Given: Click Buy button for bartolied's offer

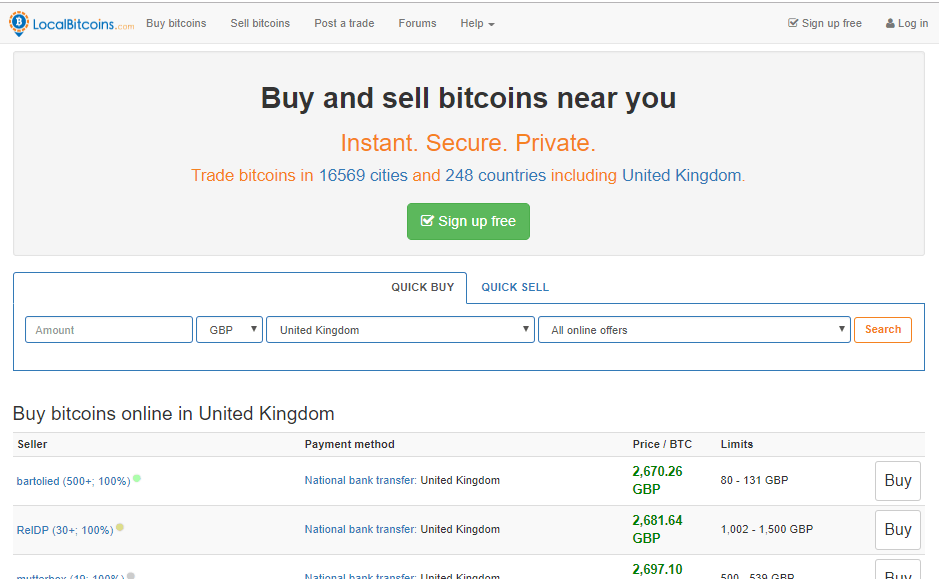Looking at the screenshot, I should (898, 480).
